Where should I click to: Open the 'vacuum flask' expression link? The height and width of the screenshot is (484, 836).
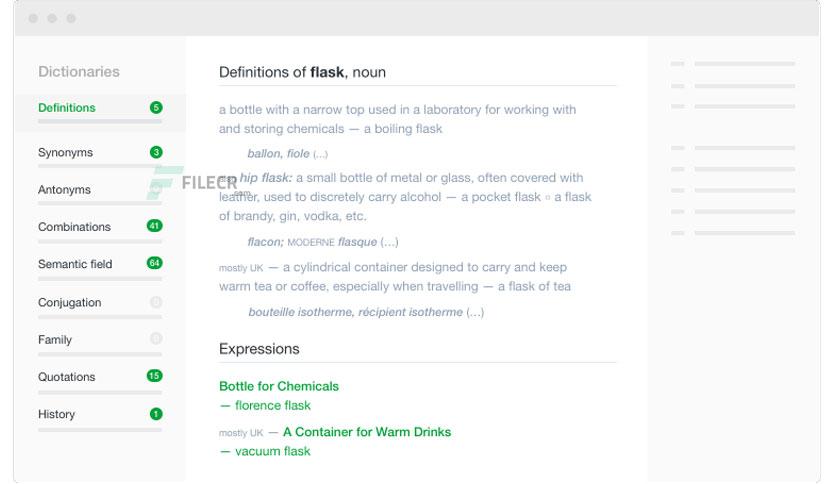point(272,451)
